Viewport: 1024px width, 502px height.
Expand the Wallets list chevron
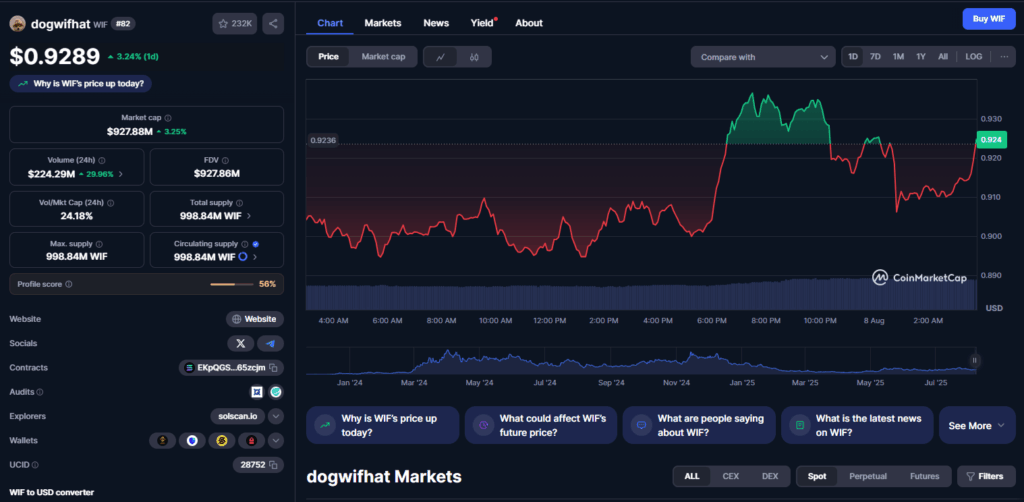276,441
